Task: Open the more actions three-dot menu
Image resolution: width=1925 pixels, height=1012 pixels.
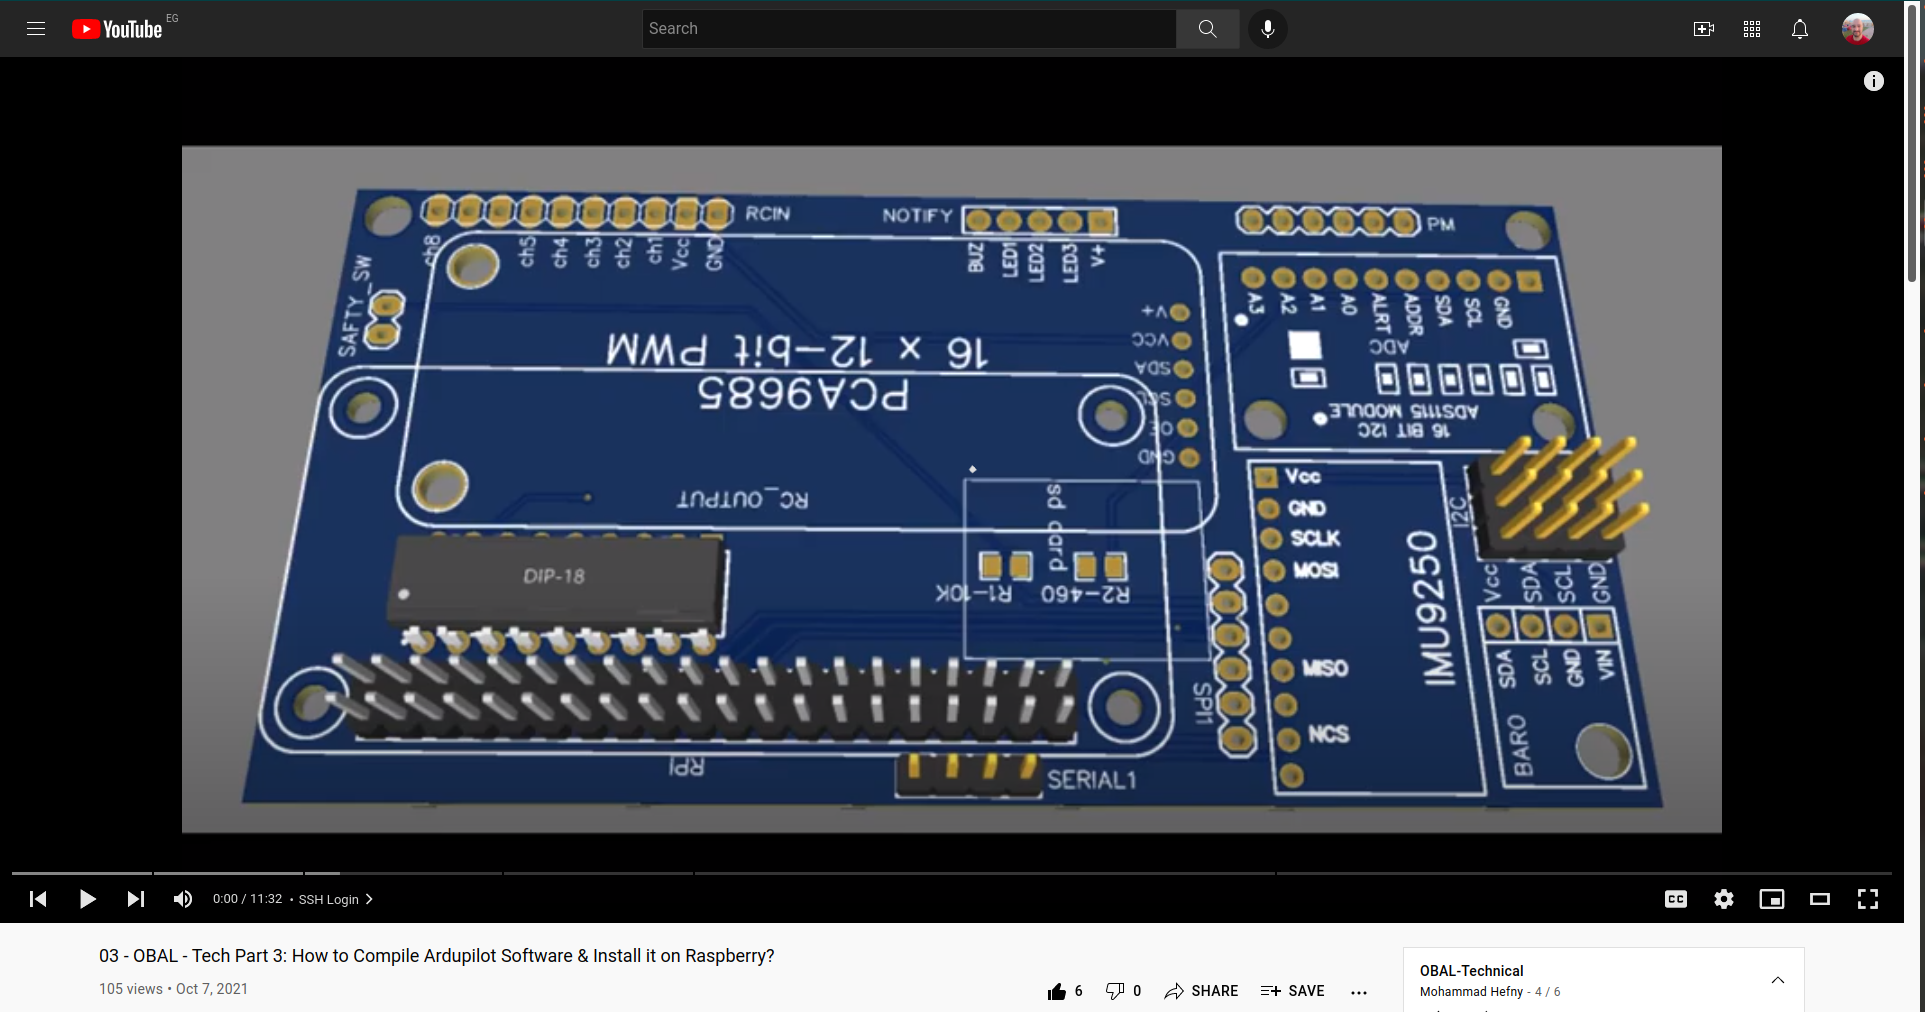Action: (x=1359, y=992)
